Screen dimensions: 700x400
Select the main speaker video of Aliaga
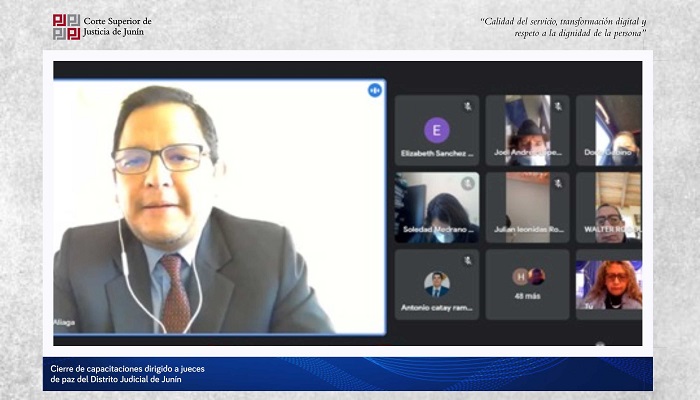[220, 207]
